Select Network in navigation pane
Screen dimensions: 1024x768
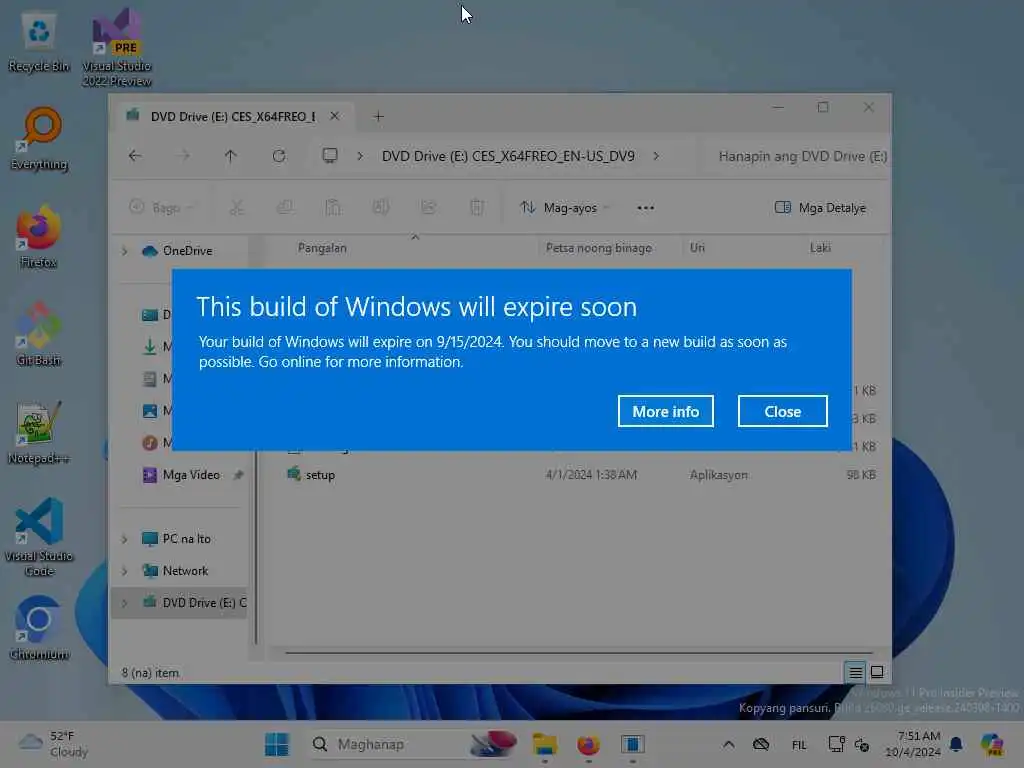tap(176, 571)
